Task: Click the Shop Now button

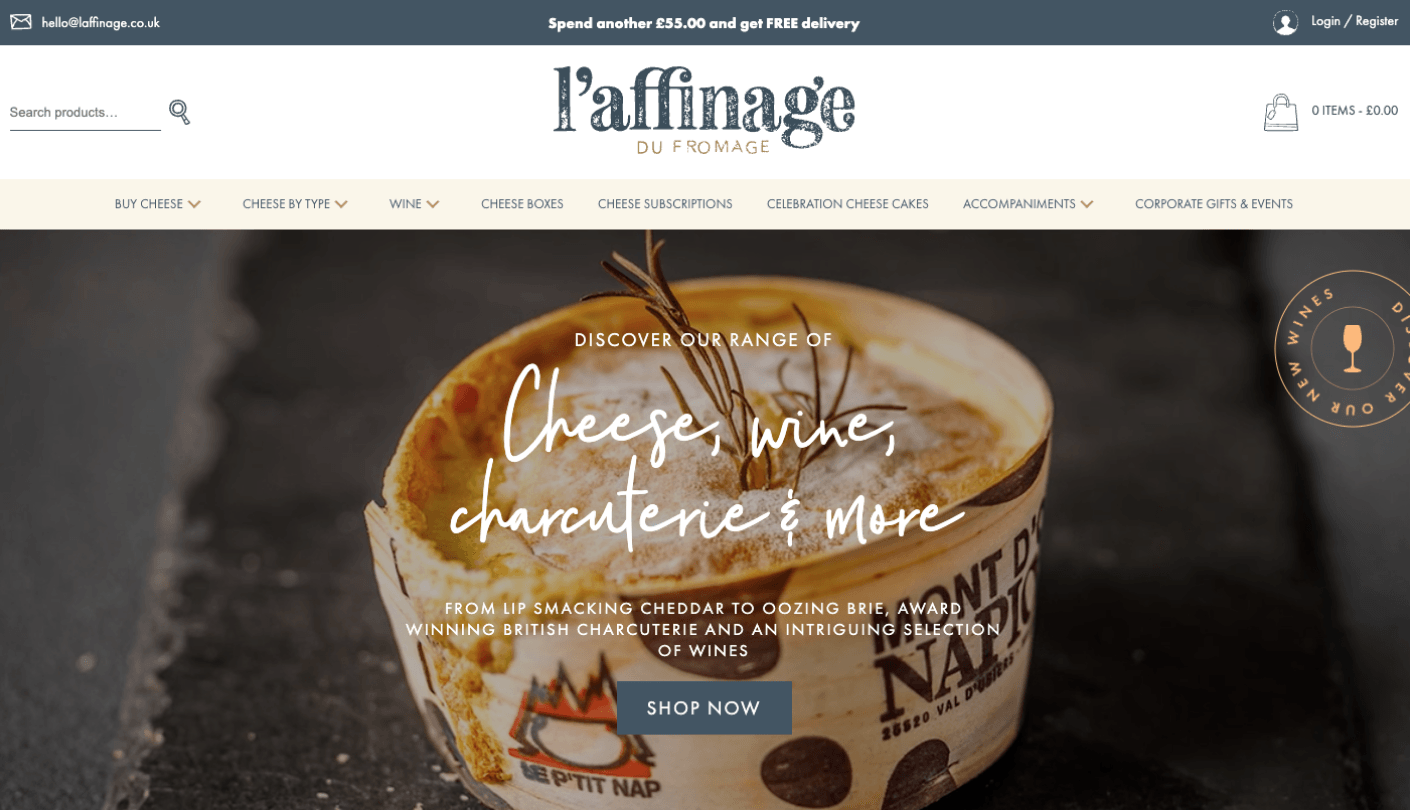Action: click(704, 708)
